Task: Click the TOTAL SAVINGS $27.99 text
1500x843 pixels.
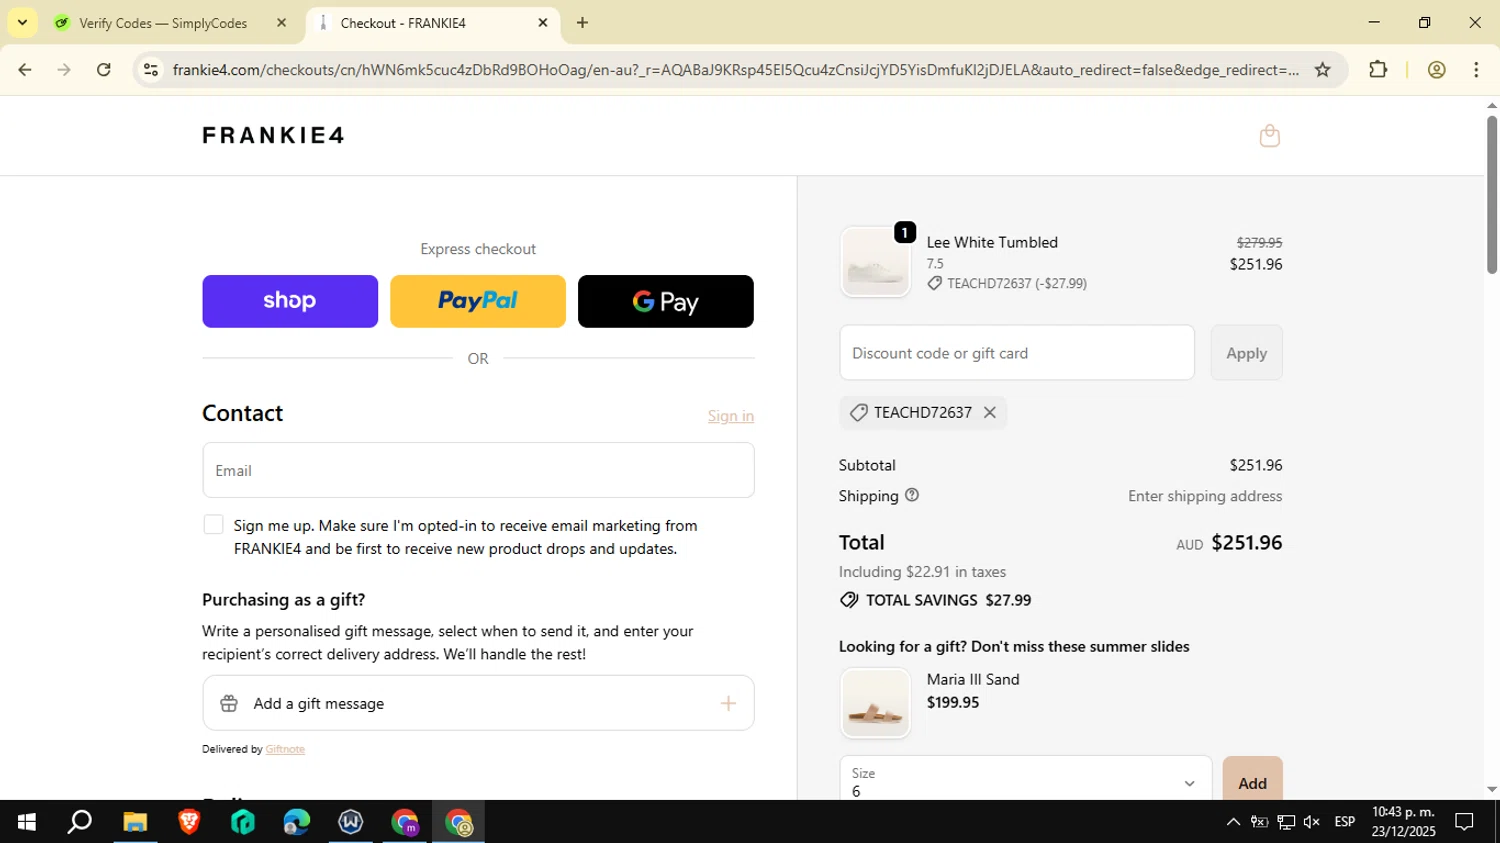Action: (x=948, y=600)
